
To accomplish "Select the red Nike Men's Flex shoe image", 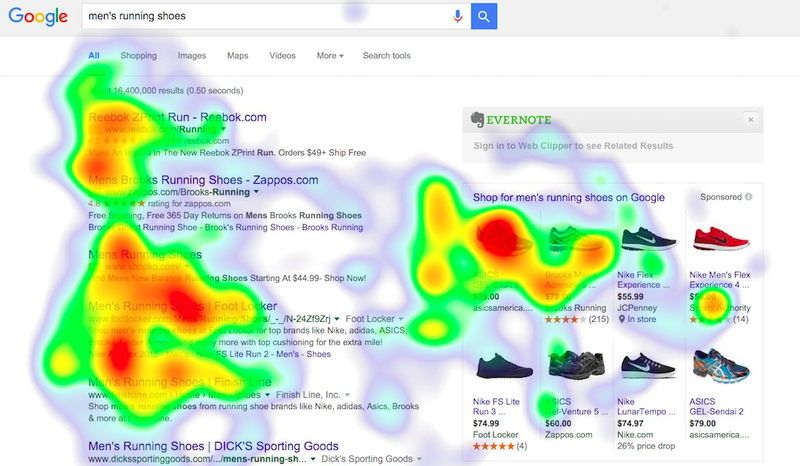I will (x=721, y=239).
